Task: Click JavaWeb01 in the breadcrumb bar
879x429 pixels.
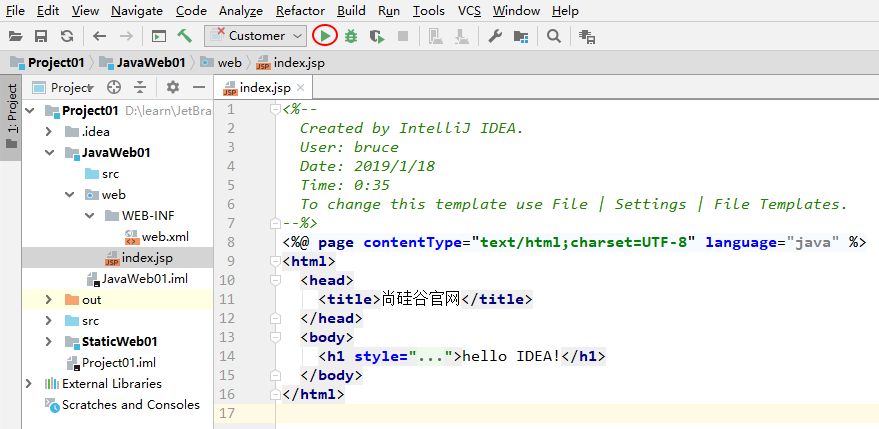Action: point(150,62)
